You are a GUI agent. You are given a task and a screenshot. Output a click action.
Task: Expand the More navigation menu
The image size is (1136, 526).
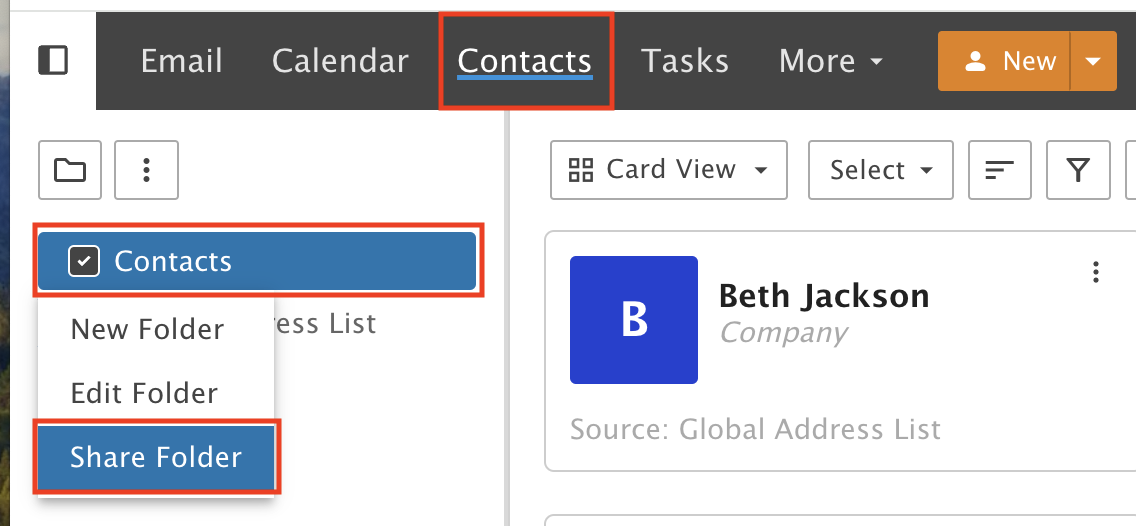(831, 61)
